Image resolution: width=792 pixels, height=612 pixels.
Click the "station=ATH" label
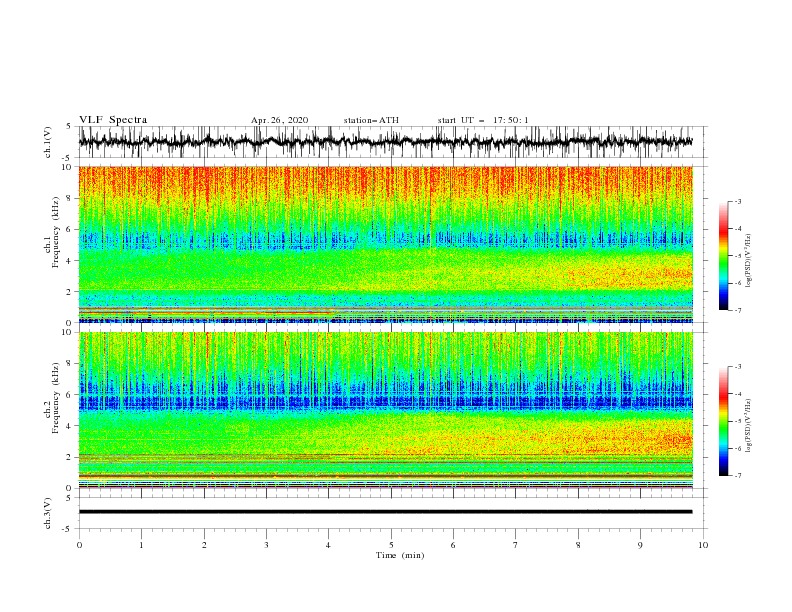[x=371, y=120]
